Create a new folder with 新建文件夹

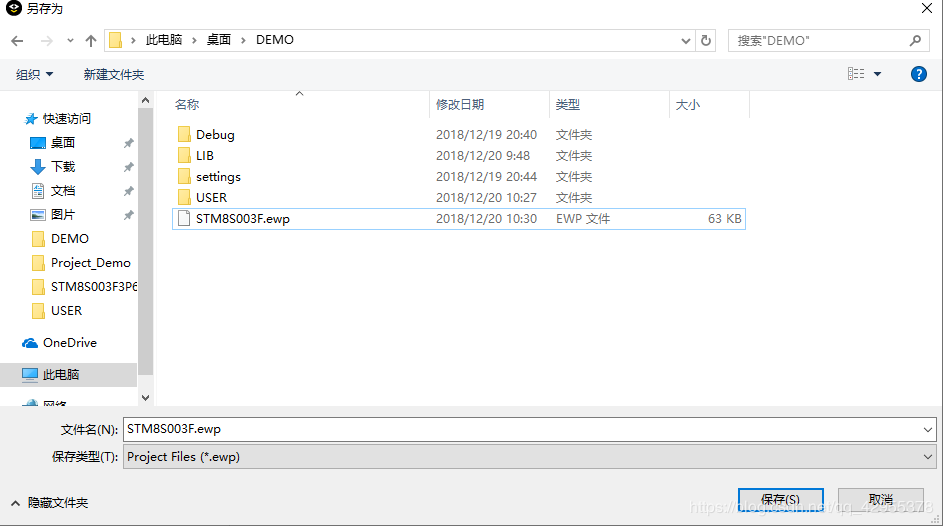tap(114, 75)
